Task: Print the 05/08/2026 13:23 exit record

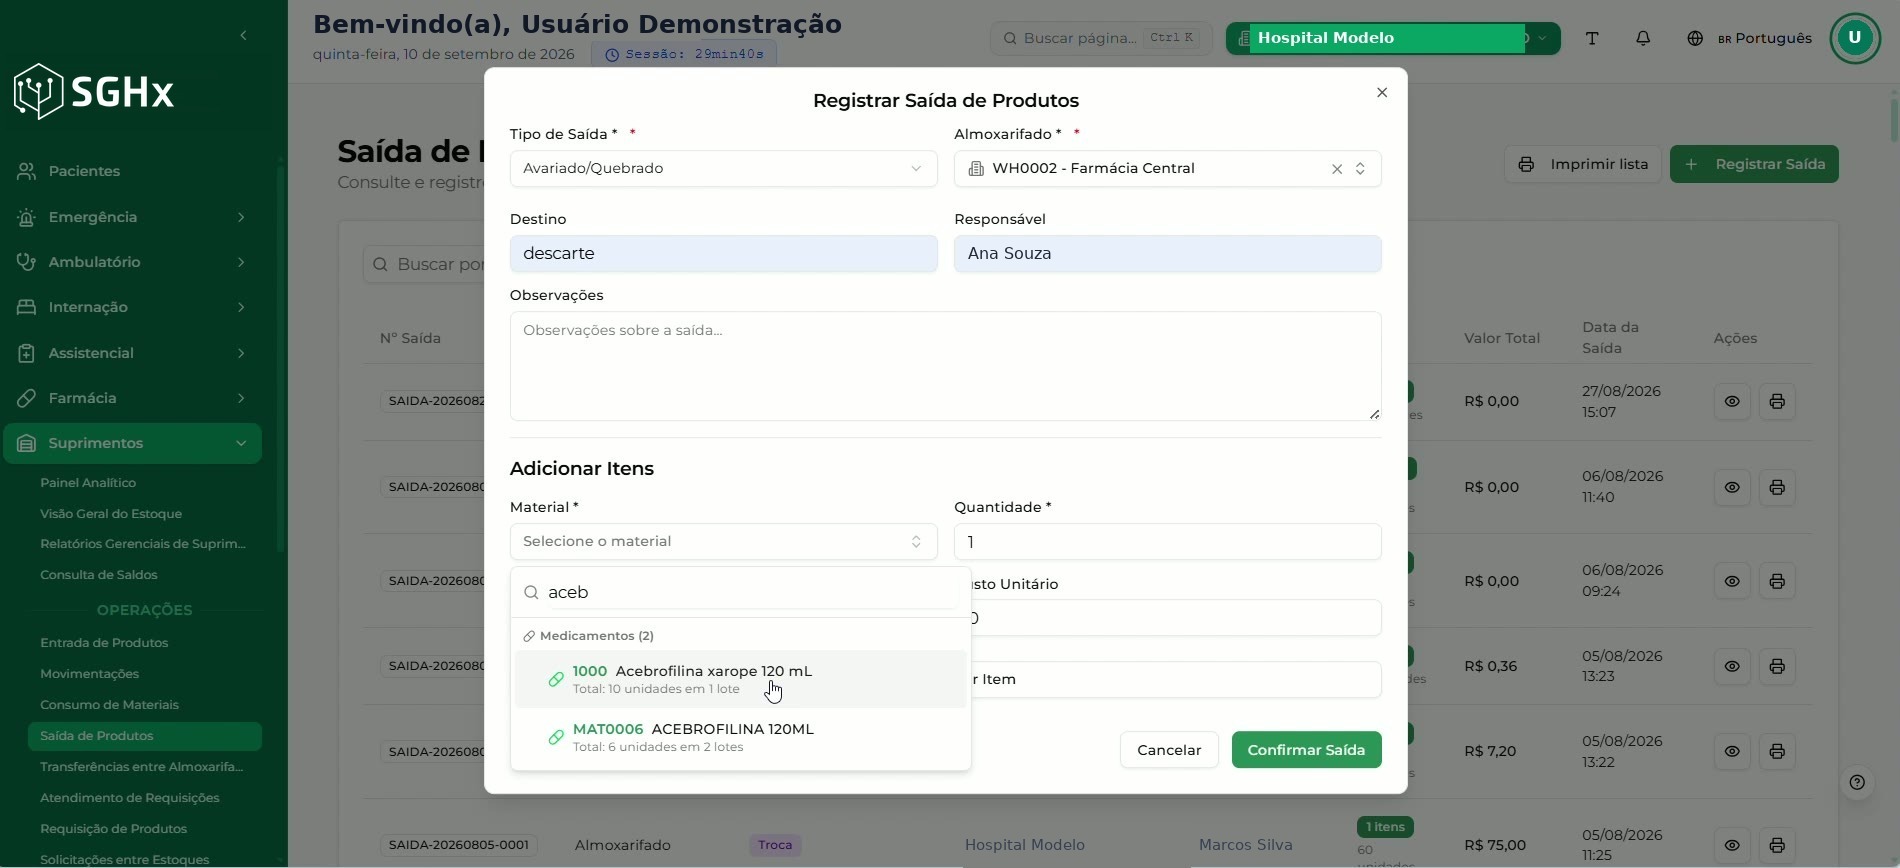Action: [x=1777, y=666]
